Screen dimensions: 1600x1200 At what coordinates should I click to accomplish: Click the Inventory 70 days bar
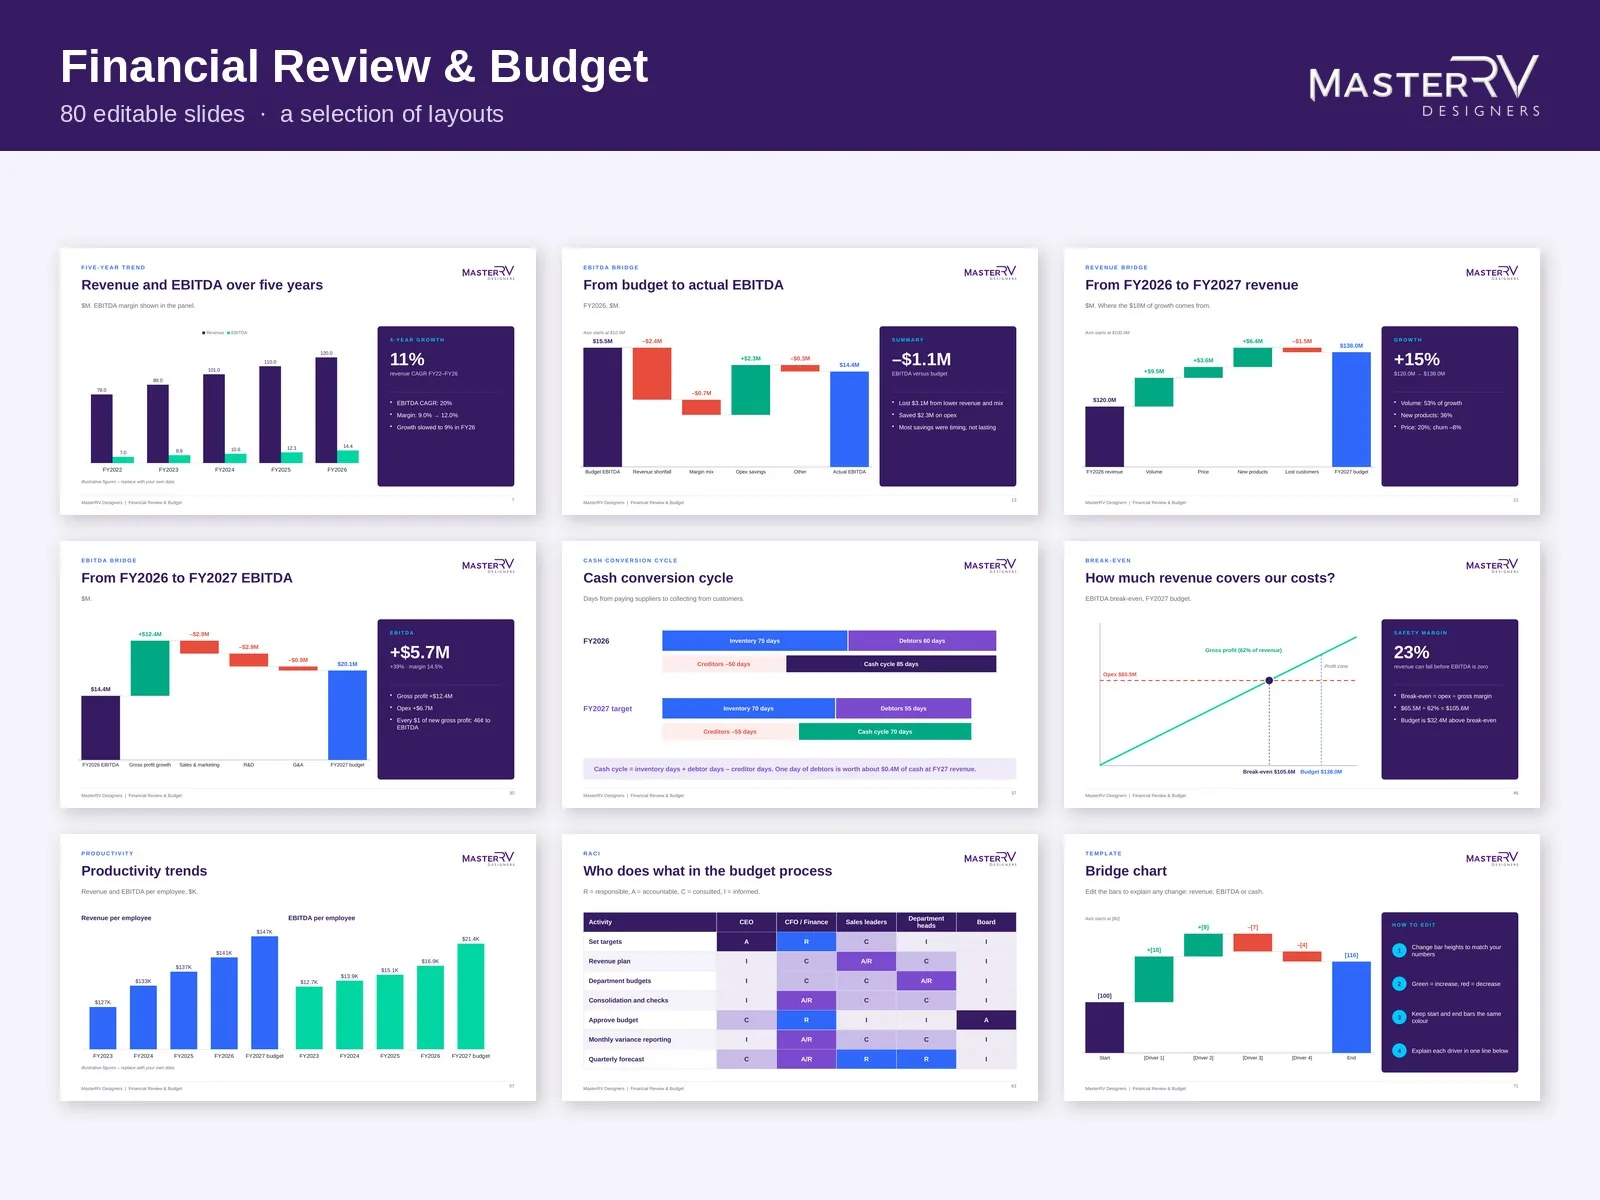(748, 708)
